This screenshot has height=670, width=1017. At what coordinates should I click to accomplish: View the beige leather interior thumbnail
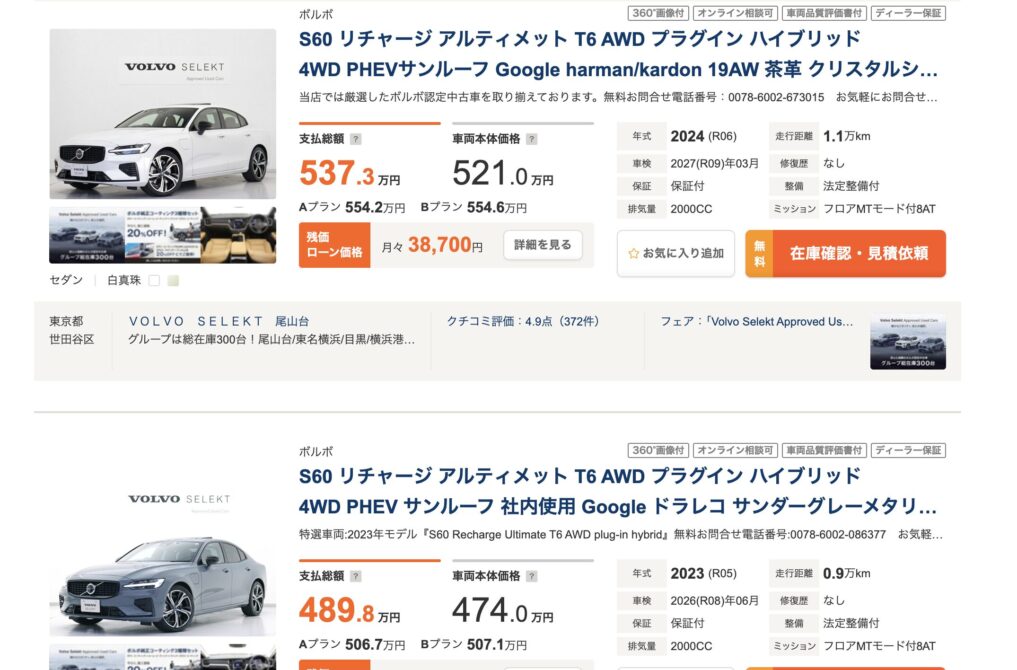[238, 236]
